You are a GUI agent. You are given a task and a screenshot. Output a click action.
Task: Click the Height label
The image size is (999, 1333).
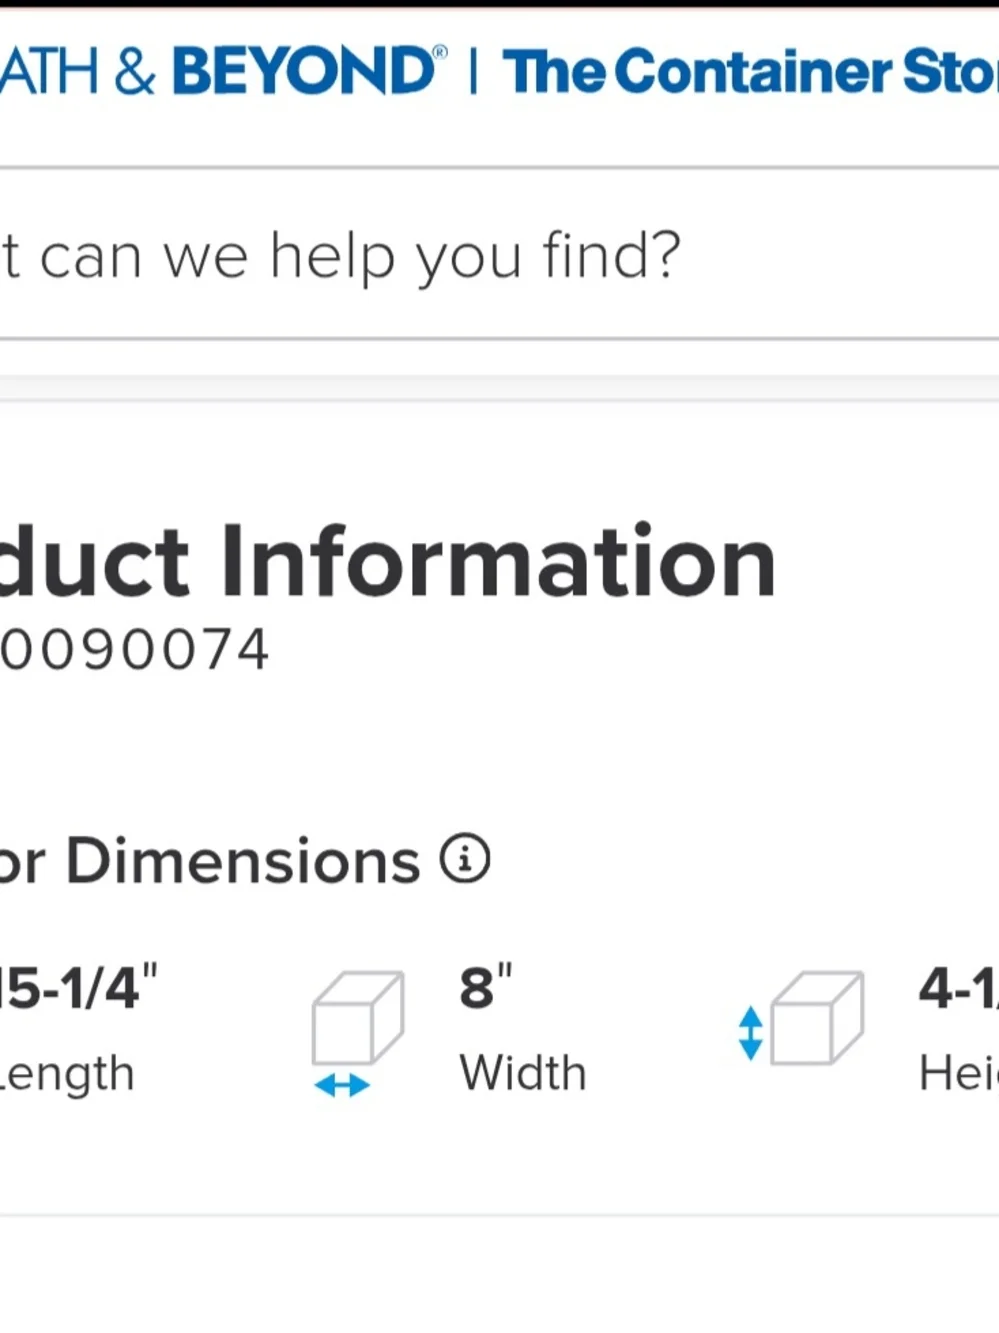[x=958, y=1073]
